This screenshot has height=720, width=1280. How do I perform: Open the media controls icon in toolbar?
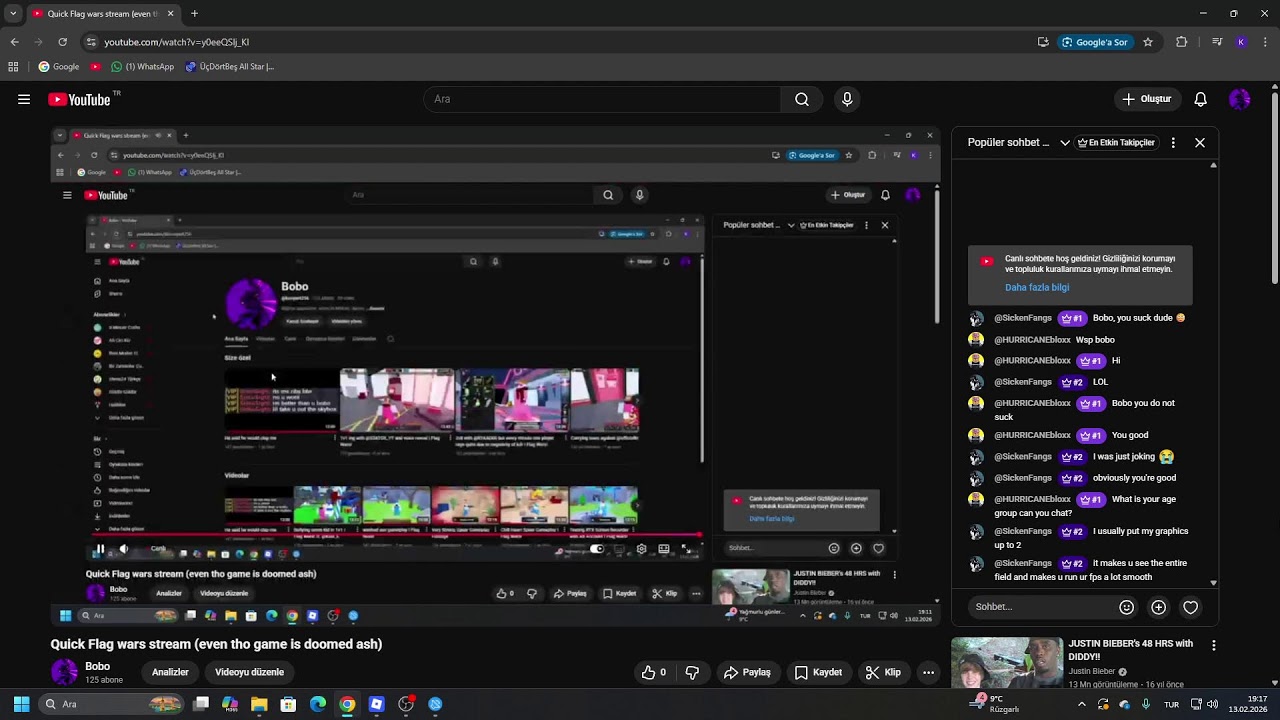pos(1217,42)
